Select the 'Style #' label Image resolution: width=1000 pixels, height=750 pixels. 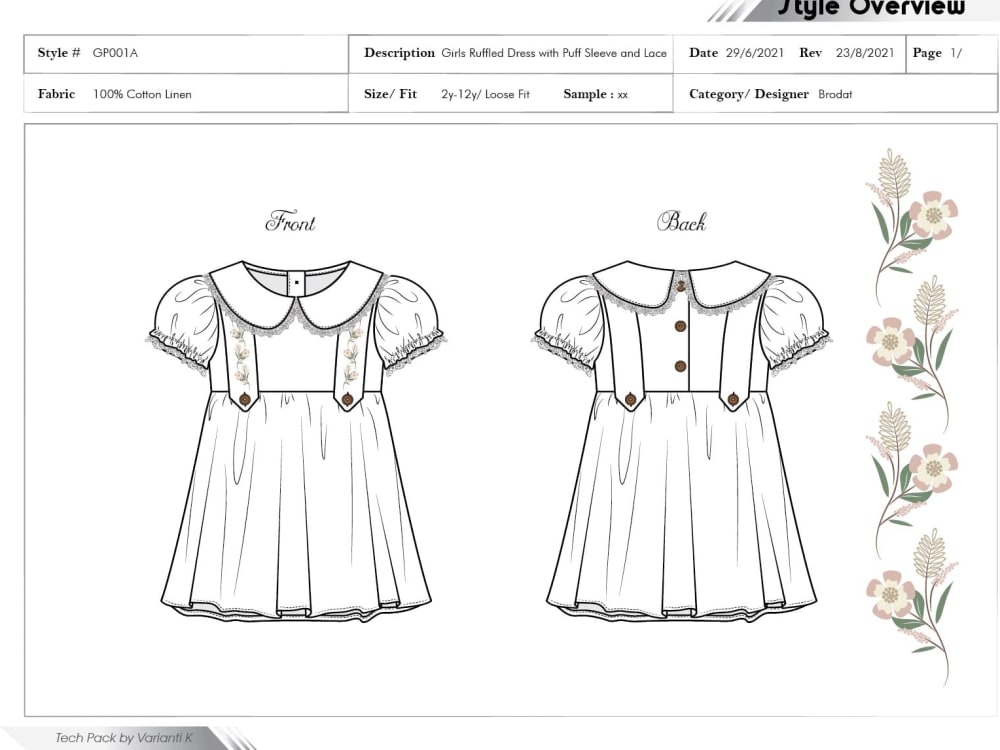click(59, 53)
